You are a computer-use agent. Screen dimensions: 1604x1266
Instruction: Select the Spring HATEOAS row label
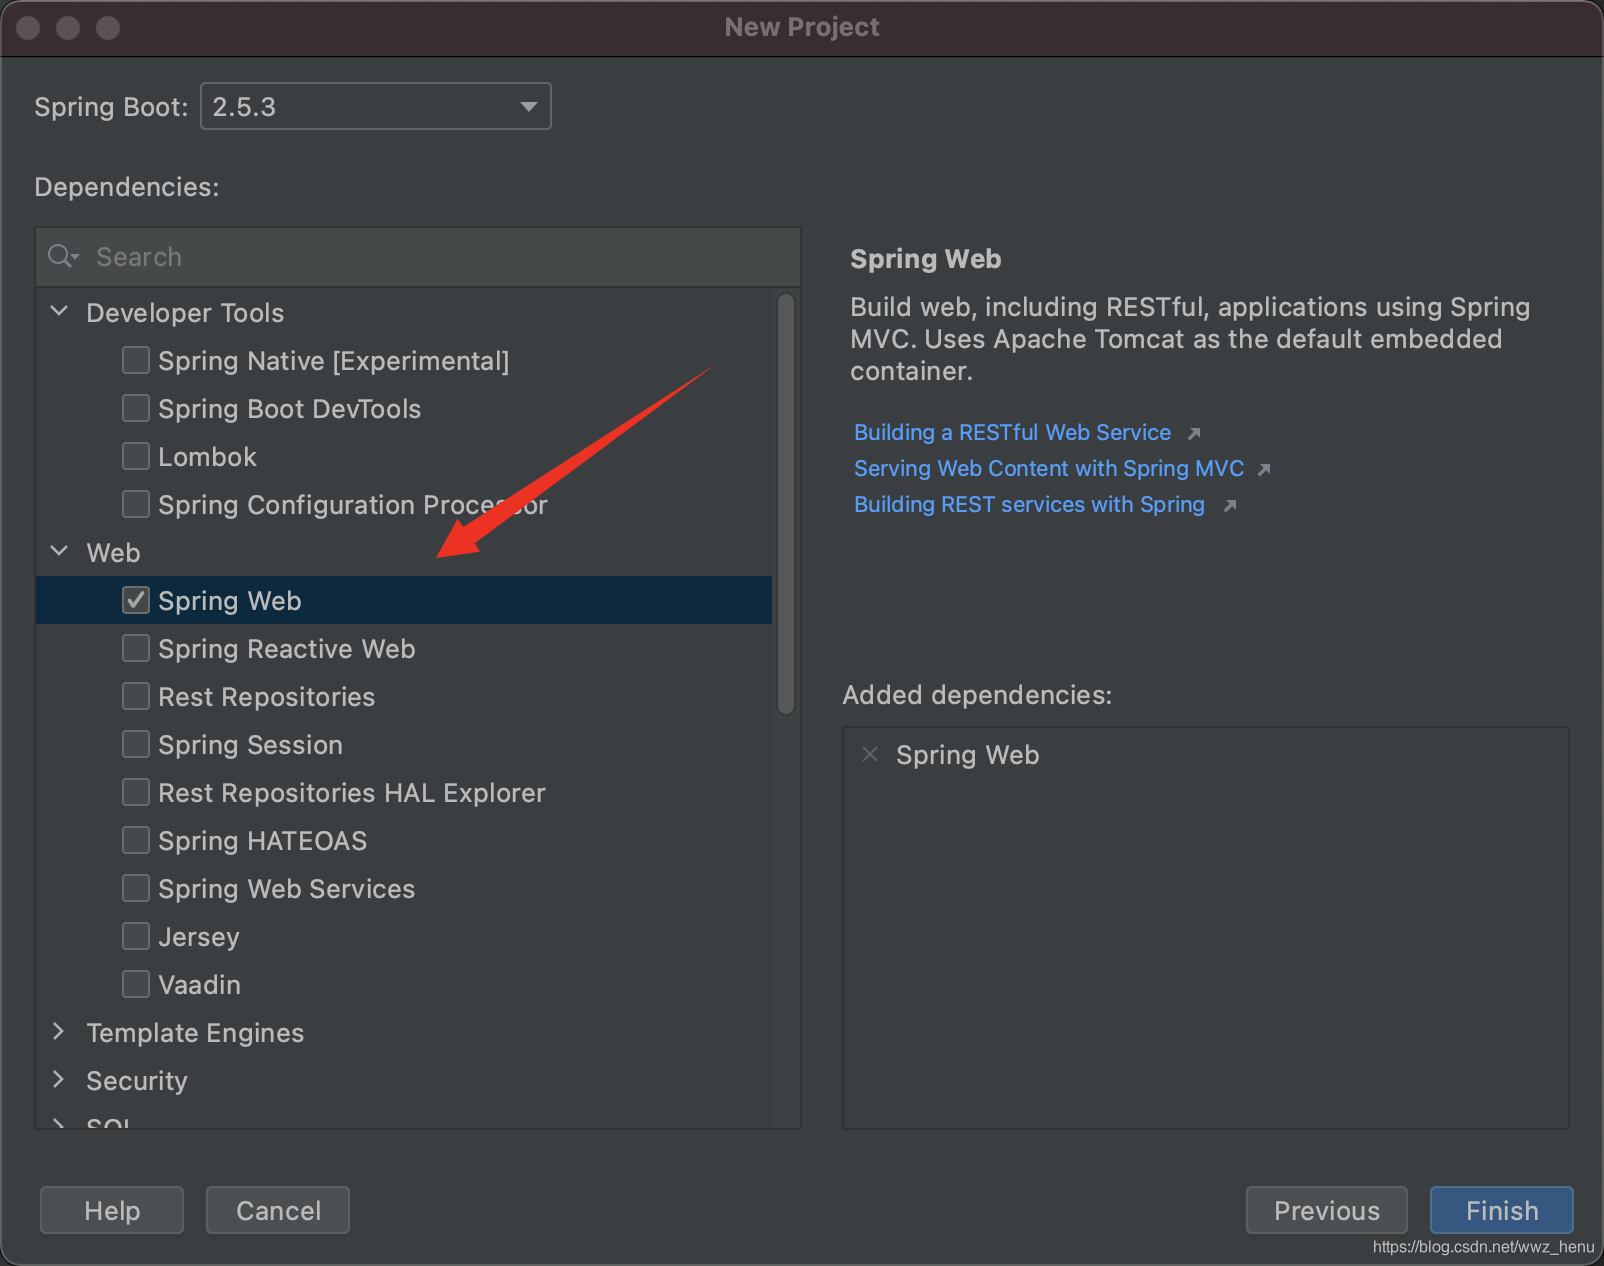coord(262,841)
